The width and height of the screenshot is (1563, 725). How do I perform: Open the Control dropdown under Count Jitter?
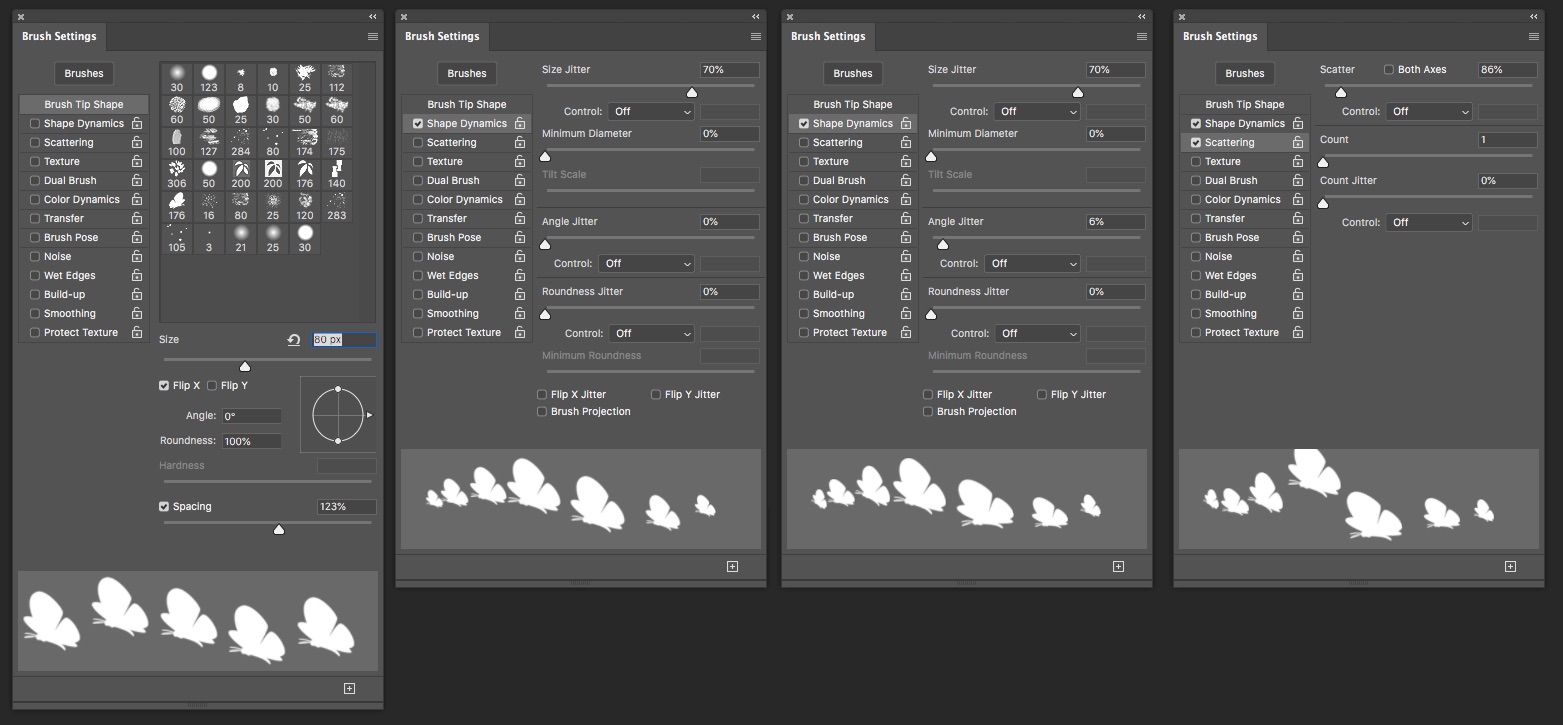pyautogui.click(x=1430, y=223)
